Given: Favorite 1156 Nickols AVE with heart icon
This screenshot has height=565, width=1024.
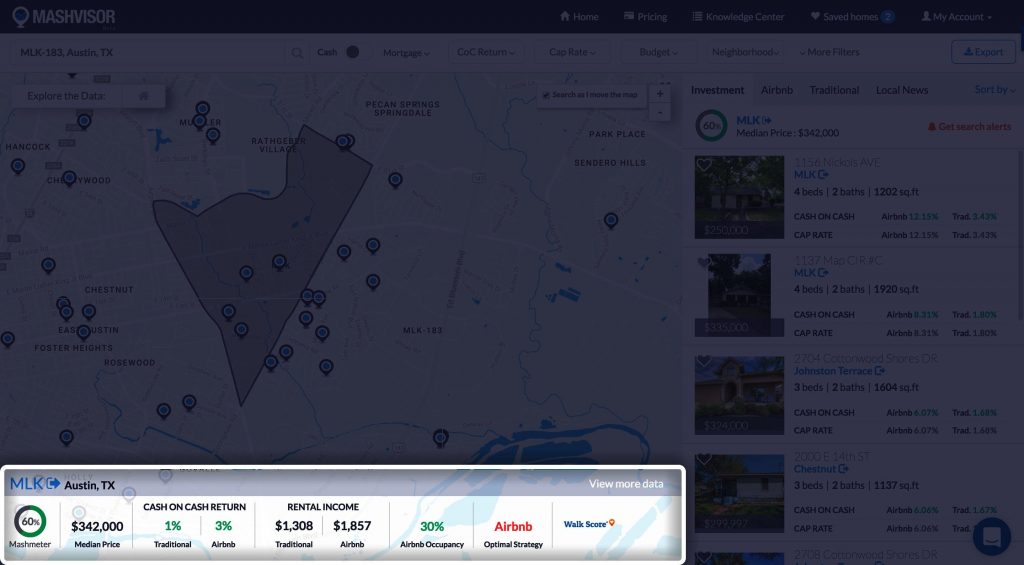Looking at the screenshot, I should [704, 165].
